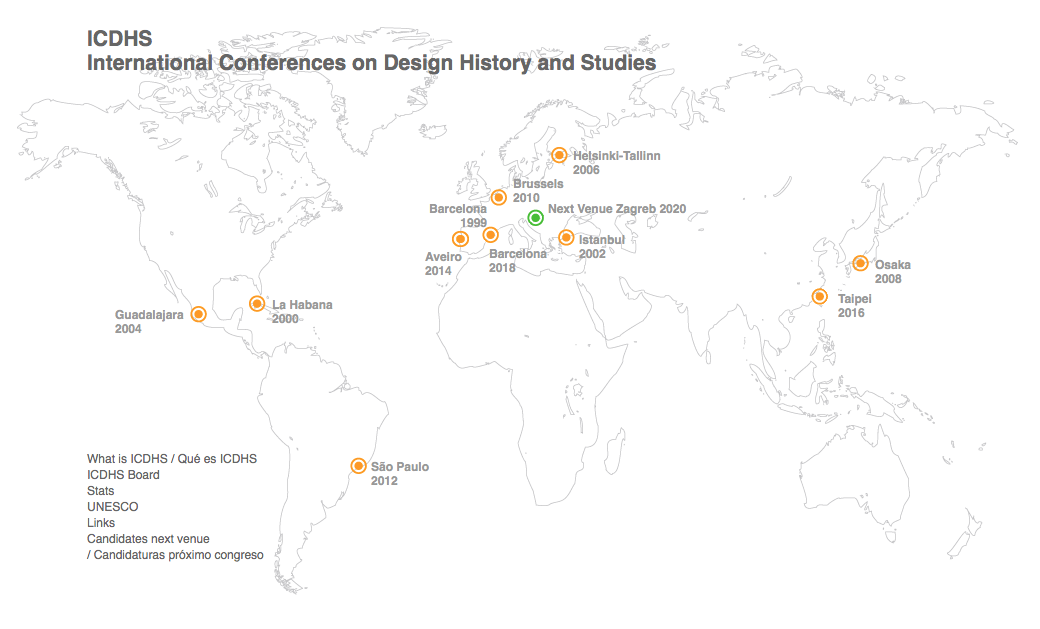Viewport: 1040px width, 629px height.
Task: Click the Next Venue Zagreb 2020 label
Action: click(x=617, y=209)
